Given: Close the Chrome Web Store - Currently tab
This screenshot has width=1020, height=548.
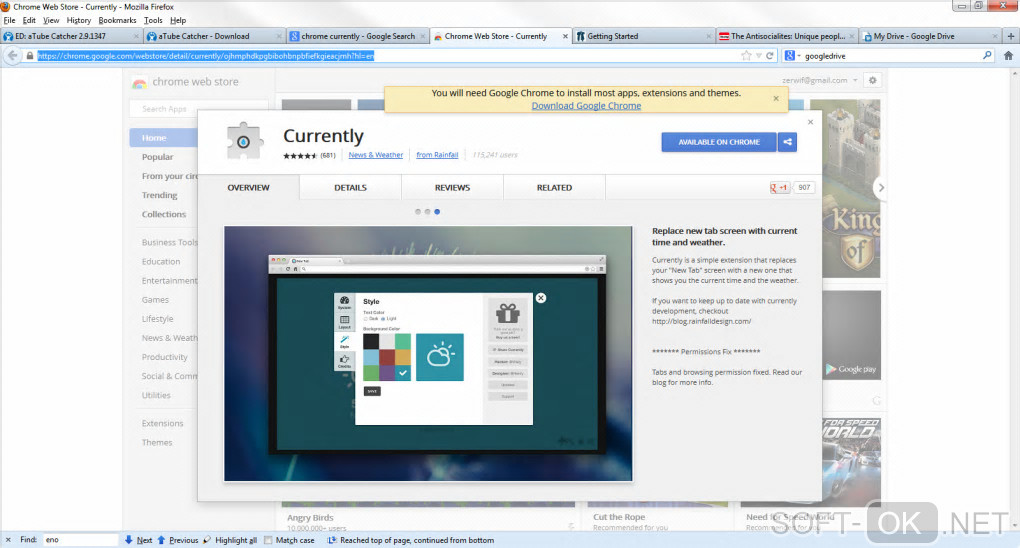Looking at the screenshot, I should 565,36.
